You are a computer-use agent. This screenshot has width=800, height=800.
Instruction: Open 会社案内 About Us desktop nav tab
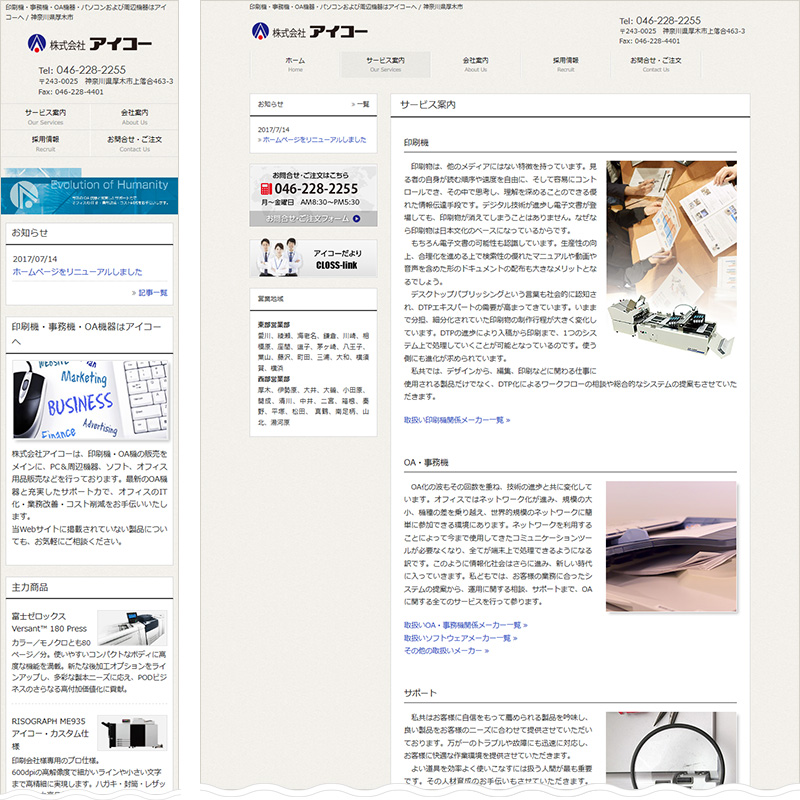(x=476, y=64)
